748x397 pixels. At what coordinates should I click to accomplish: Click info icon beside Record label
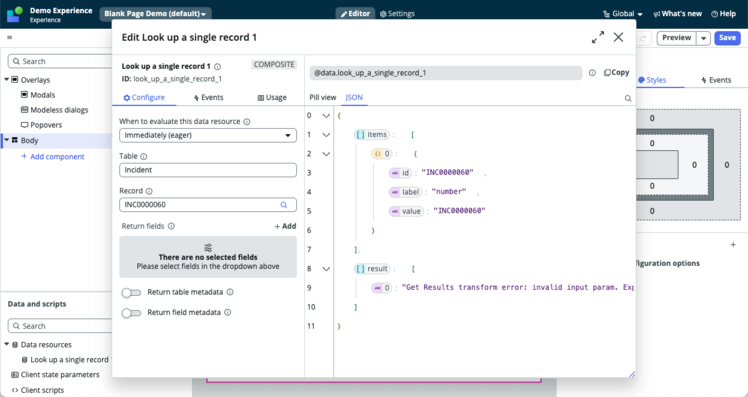click(x=149, y=191)
